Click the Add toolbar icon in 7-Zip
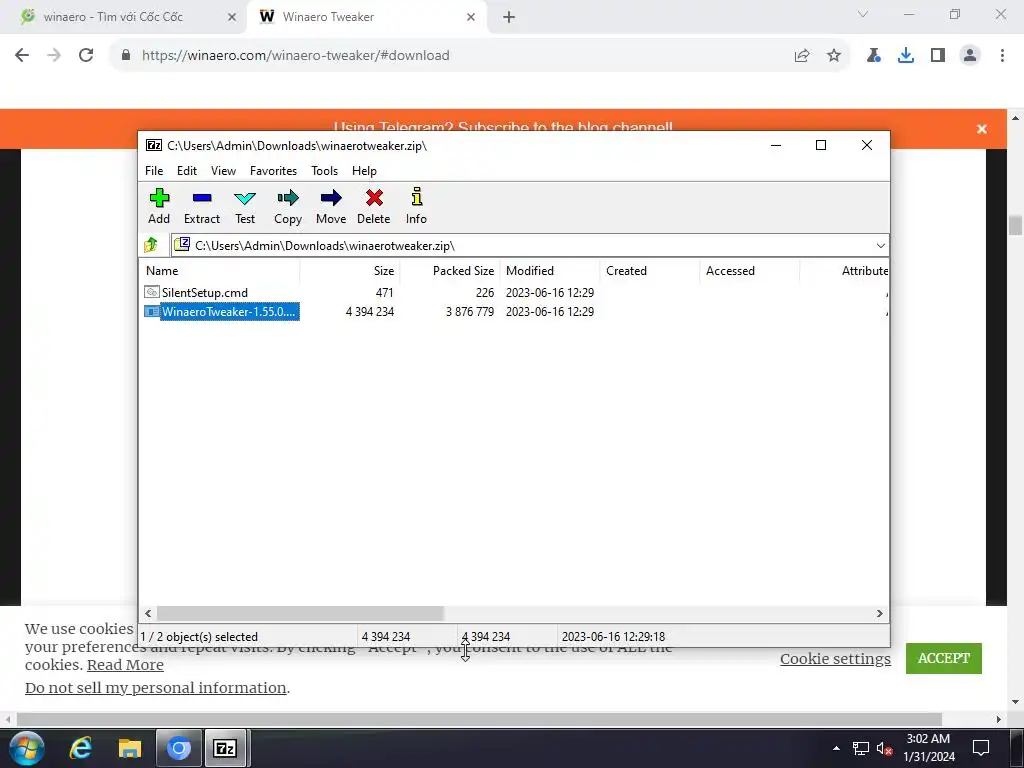 coord(159,198)
